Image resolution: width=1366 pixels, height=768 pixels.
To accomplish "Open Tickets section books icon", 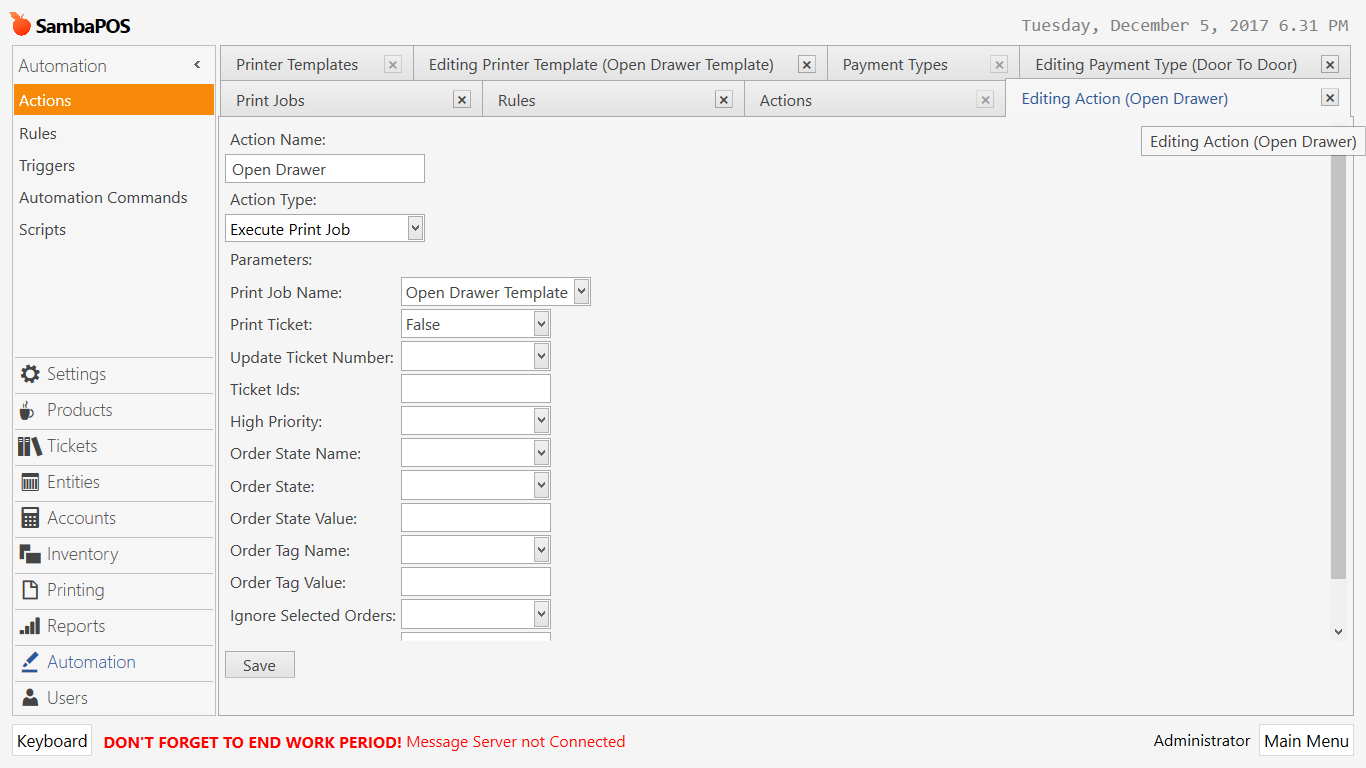I will (30, 446).
